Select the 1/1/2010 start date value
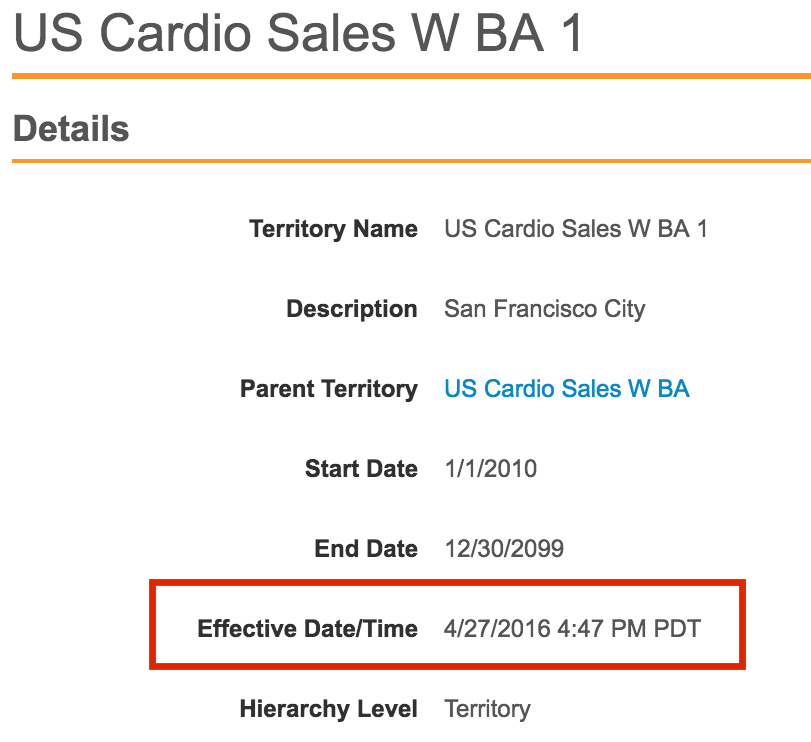The height and width of the screenshot is (742, 811). pyautogui.click(x=490, y=469)
